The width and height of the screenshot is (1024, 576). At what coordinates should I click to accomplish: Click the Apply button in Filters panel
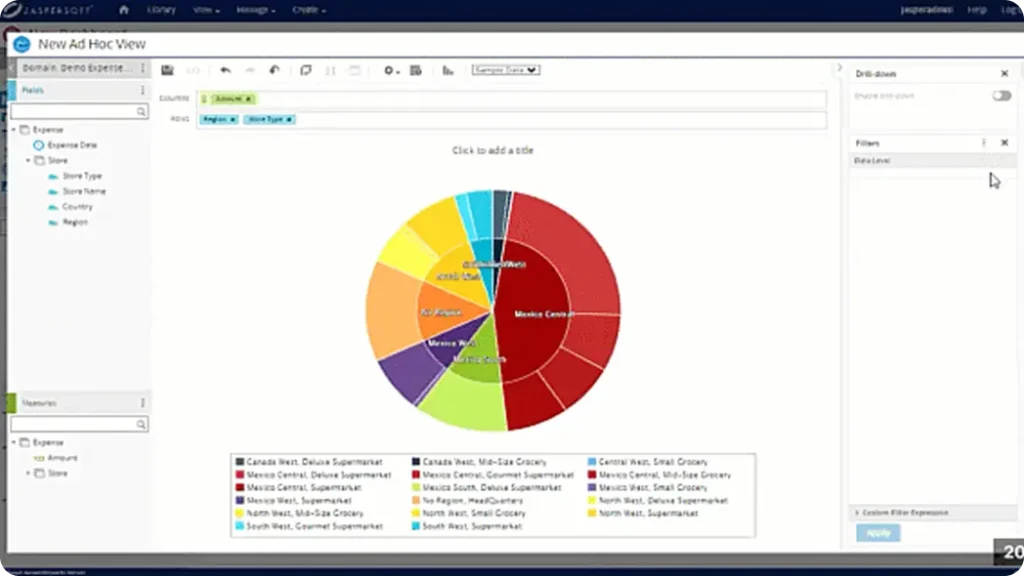tap(877, 533)
